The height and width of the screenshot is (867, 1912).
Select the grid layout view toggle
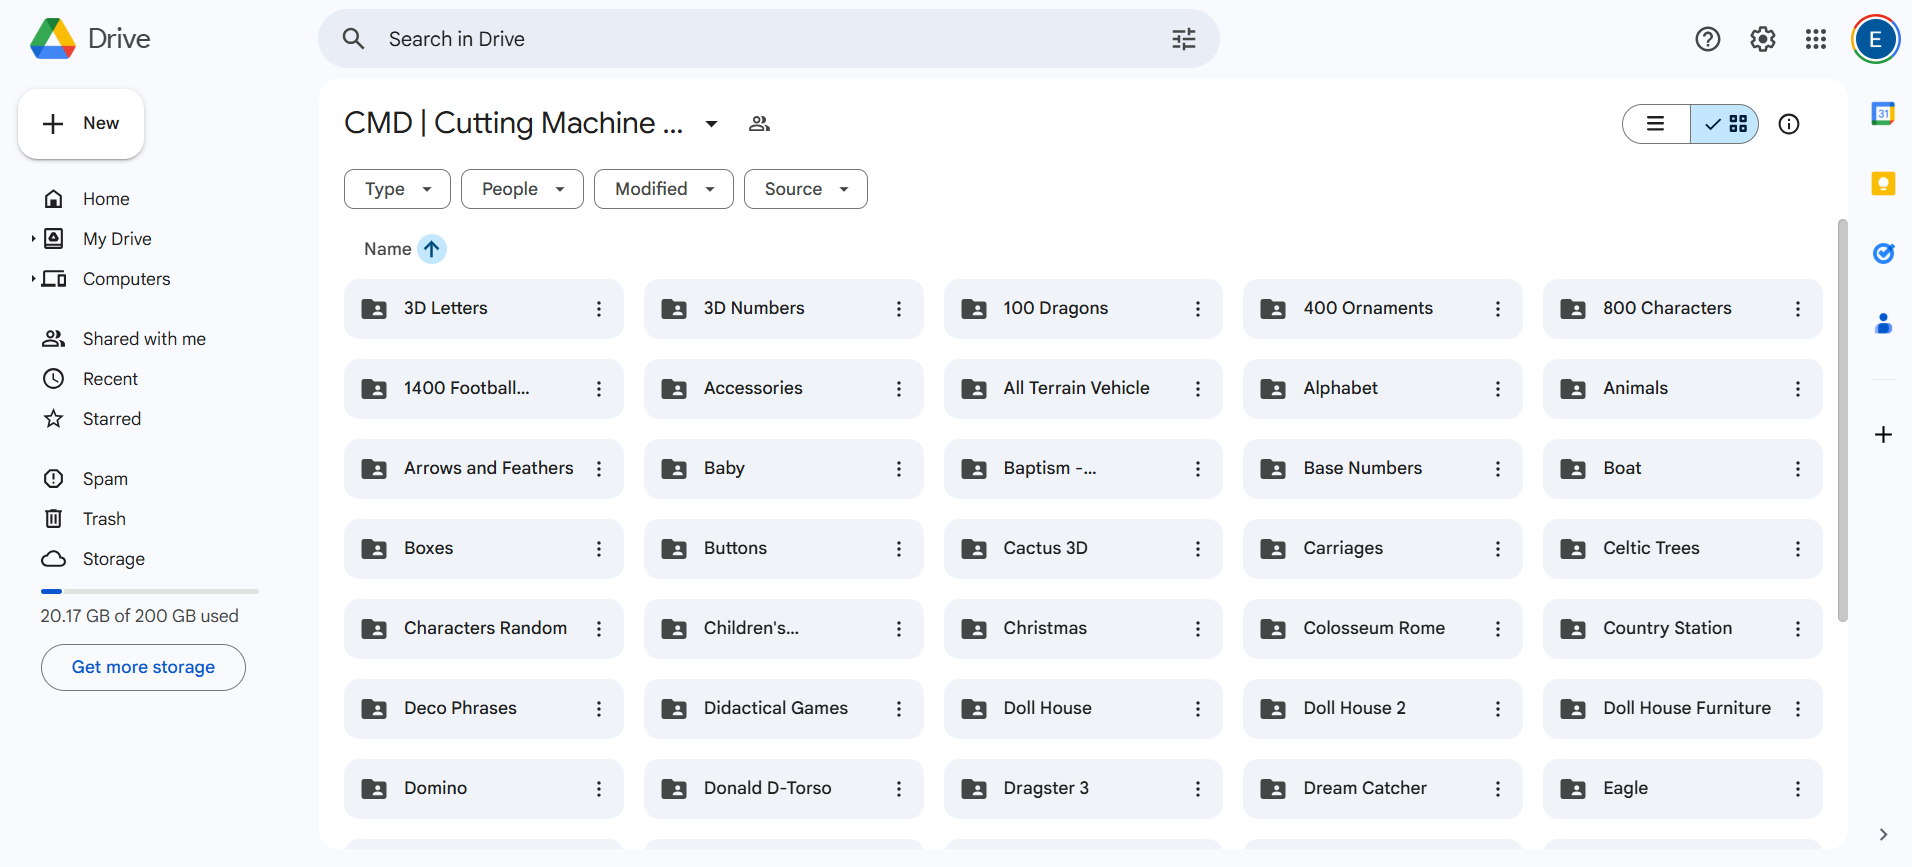[x=1725, y=124]
